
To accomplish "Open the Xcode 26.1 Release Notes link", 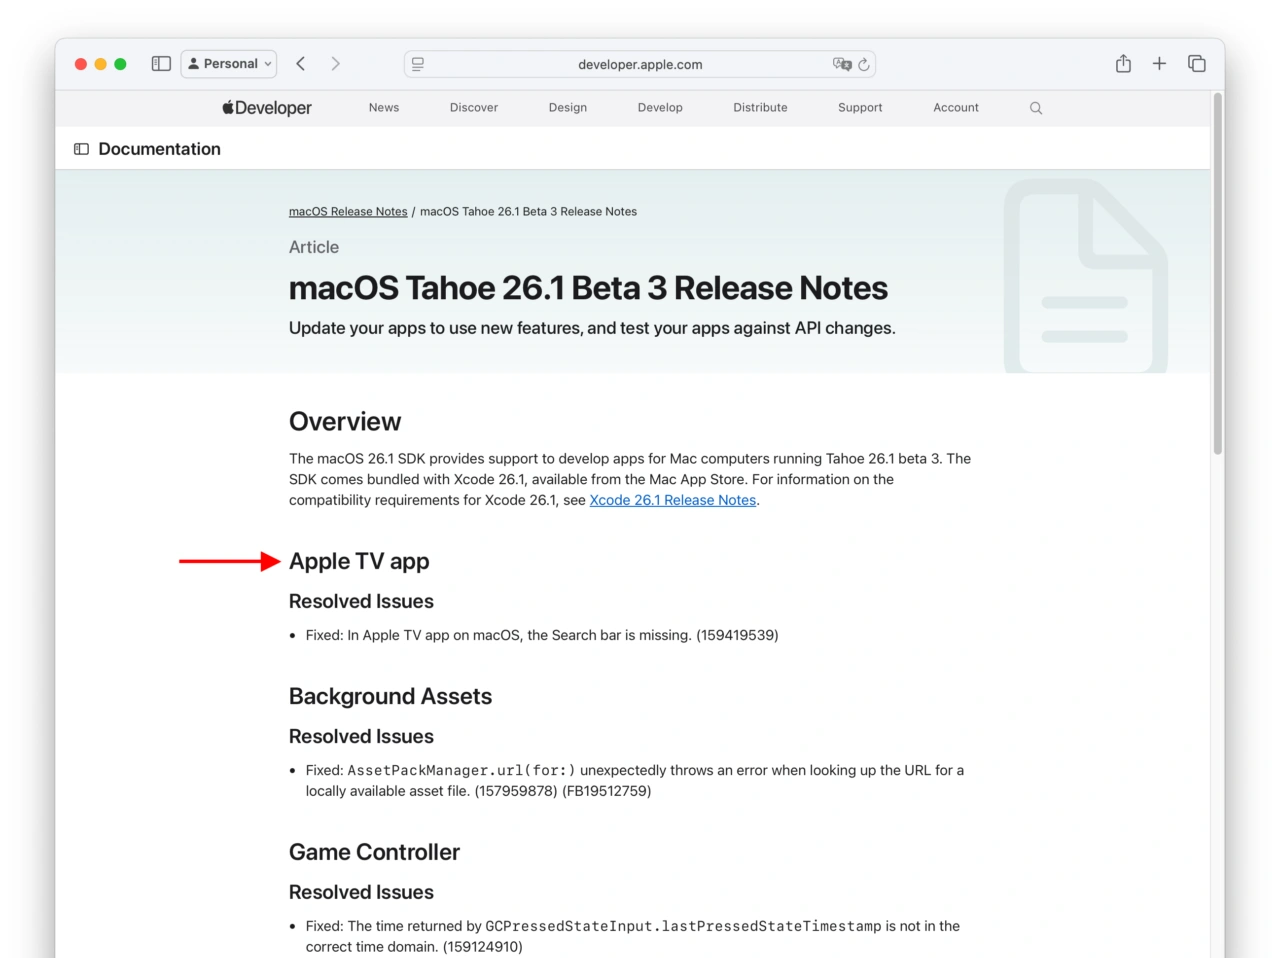I will point(672,500).
